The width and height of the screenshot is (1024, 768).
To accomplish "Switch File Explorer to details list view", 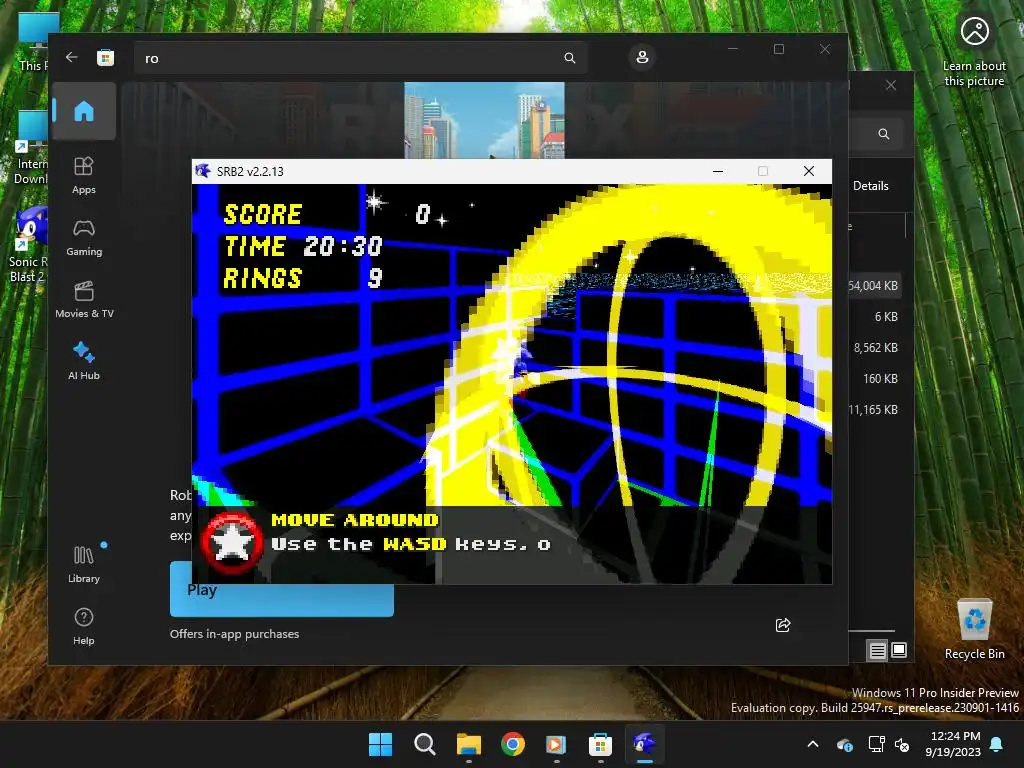I will [877, 650].
